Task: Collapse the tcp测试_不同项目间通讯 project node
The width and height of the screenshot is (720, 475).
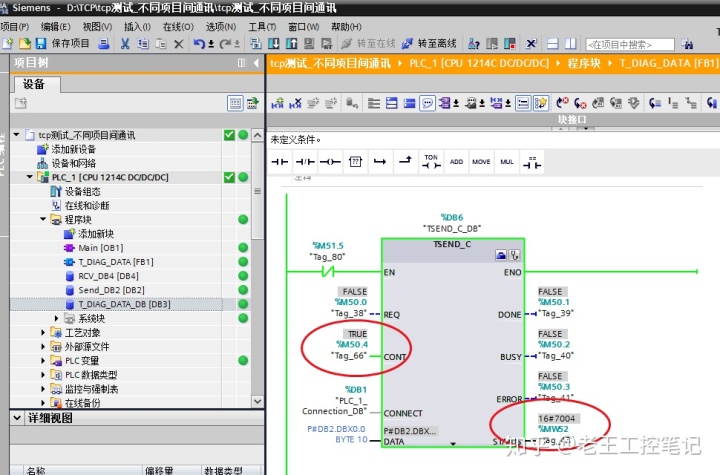Action: (x=17, y=135)
